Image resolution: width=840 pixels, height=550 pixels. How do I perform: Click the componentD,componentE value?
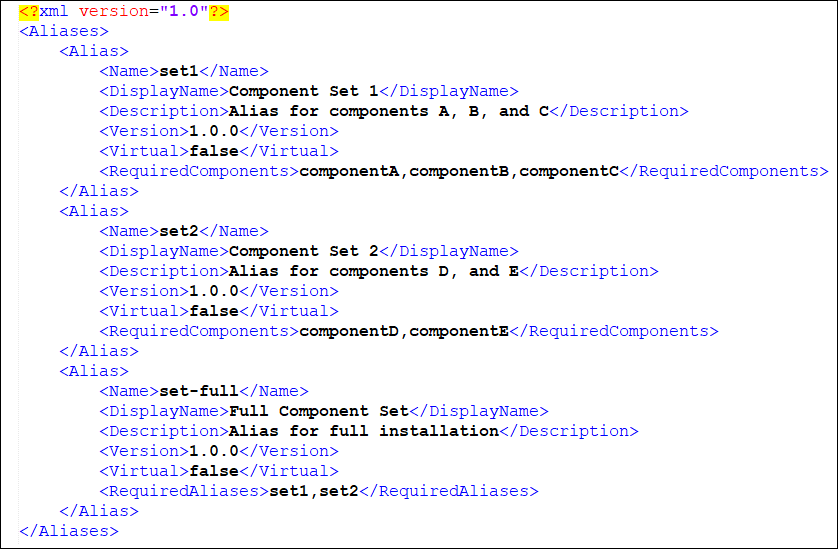coord(404,331)
